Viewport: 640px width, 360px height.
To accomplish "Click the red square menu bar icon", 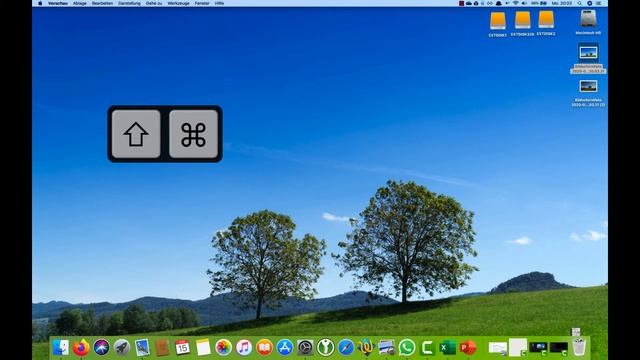I will 461,3.
